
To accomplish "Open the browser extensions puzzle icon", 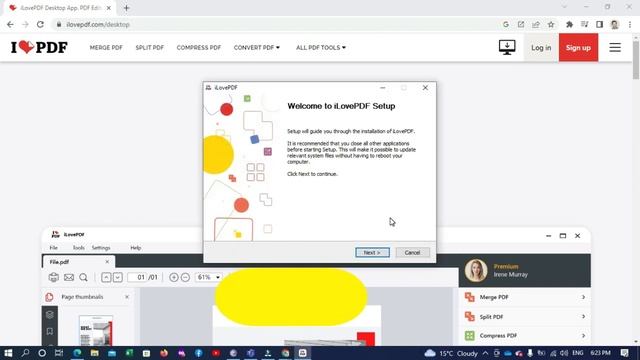I will click(x=569, y=24).
